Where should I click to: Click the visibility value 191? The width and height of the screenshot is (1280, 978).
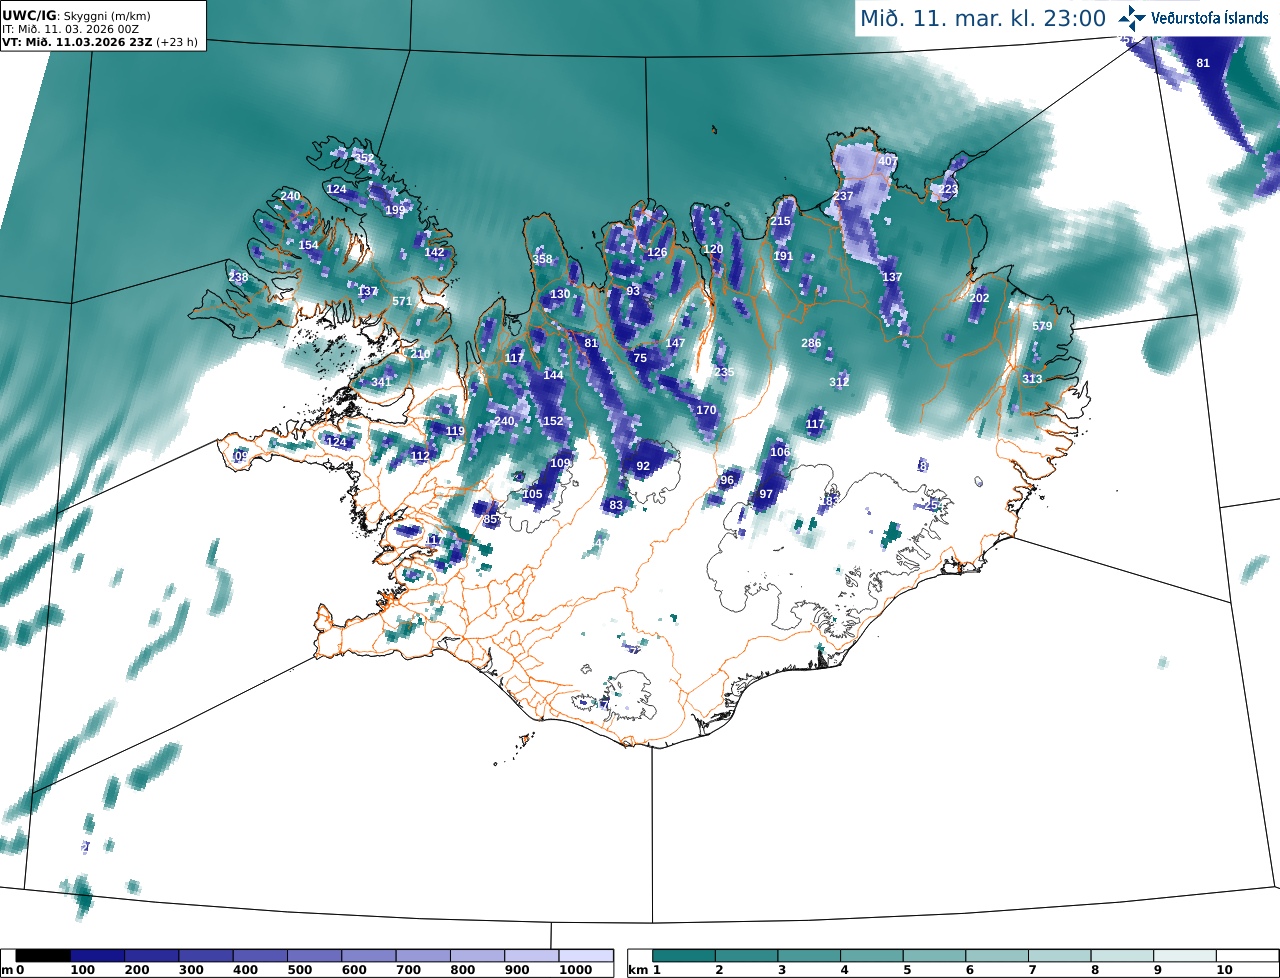(x=783, y=256)
